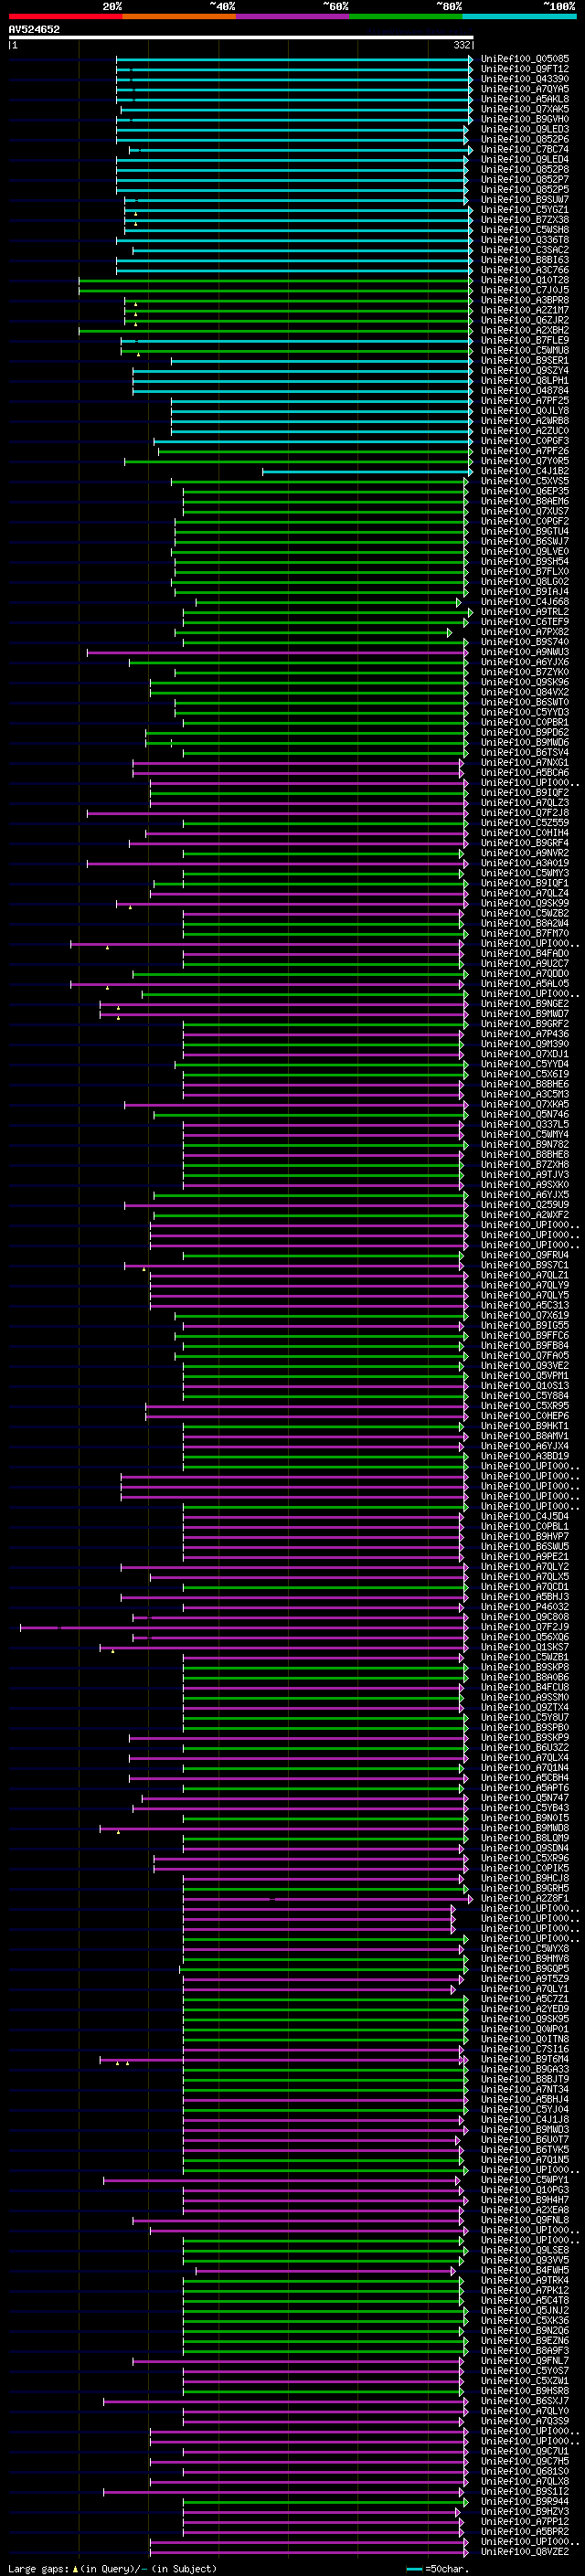Click the white query sequence bar (1–332)
The height and width of the screenshot is (2576, 585).
[241, 37]
